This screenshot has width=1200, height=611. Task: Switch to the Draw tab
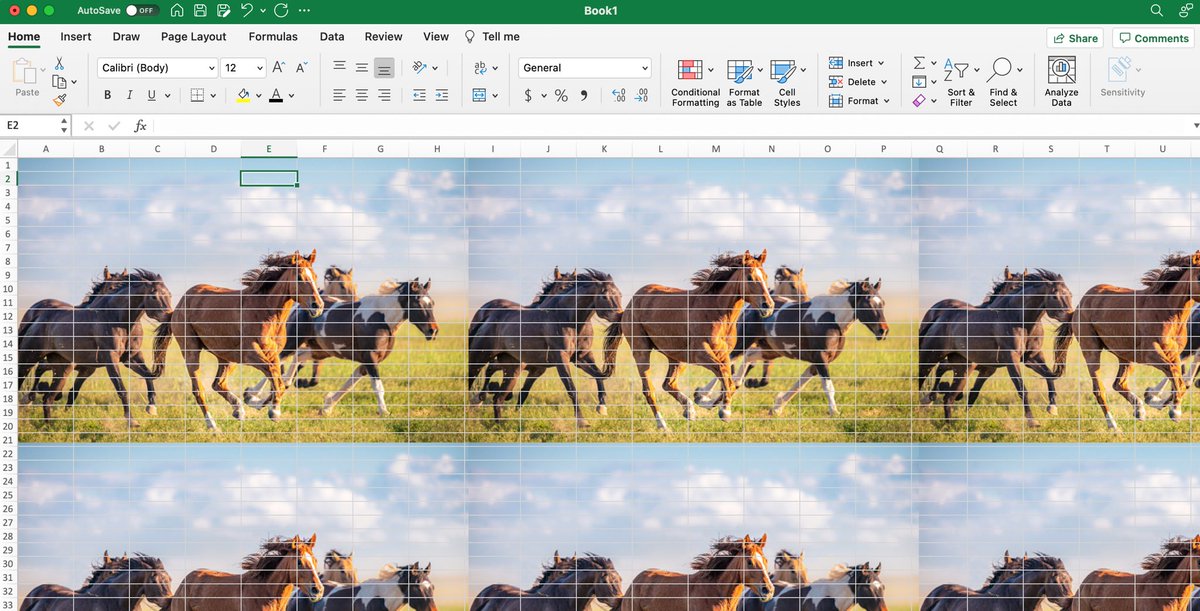click(126, 36)
